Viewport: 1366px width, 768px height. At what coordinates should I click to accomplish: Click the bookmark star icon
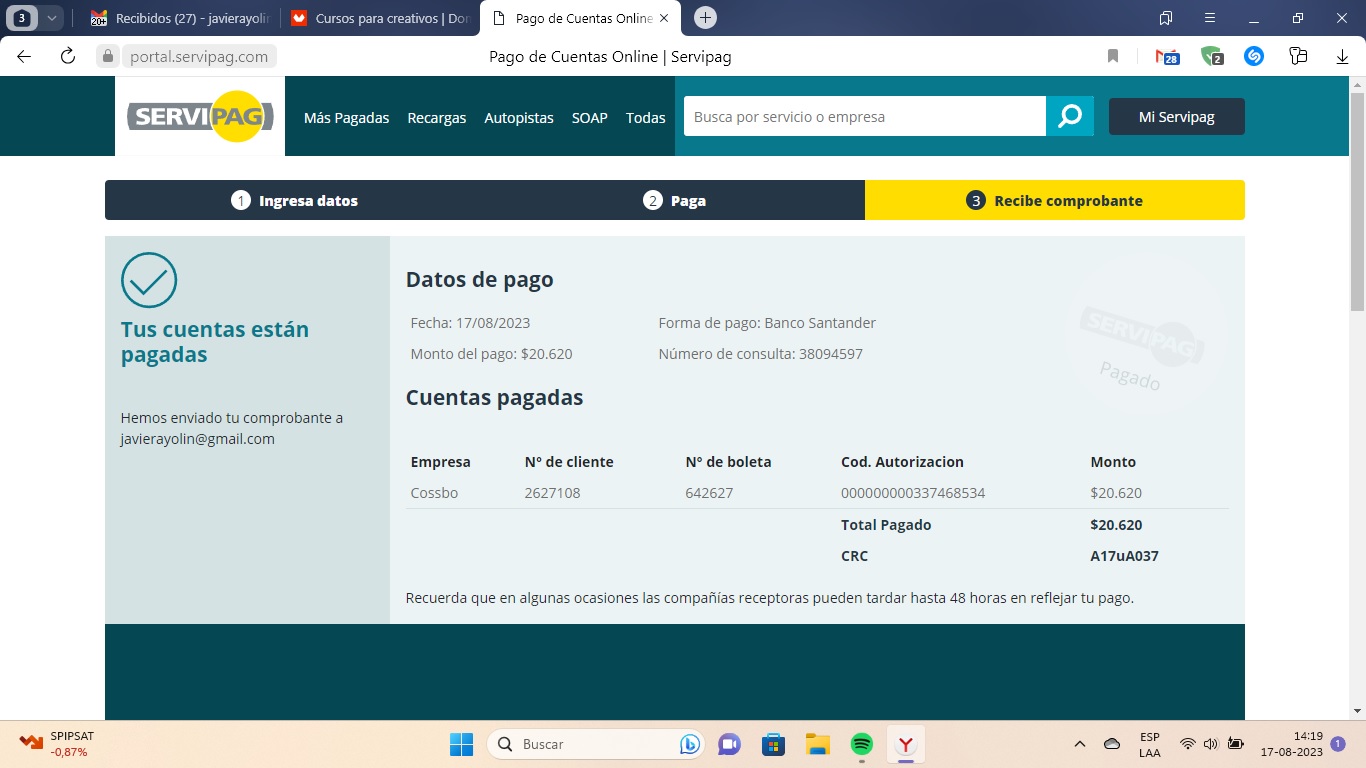click(1112, 56)
